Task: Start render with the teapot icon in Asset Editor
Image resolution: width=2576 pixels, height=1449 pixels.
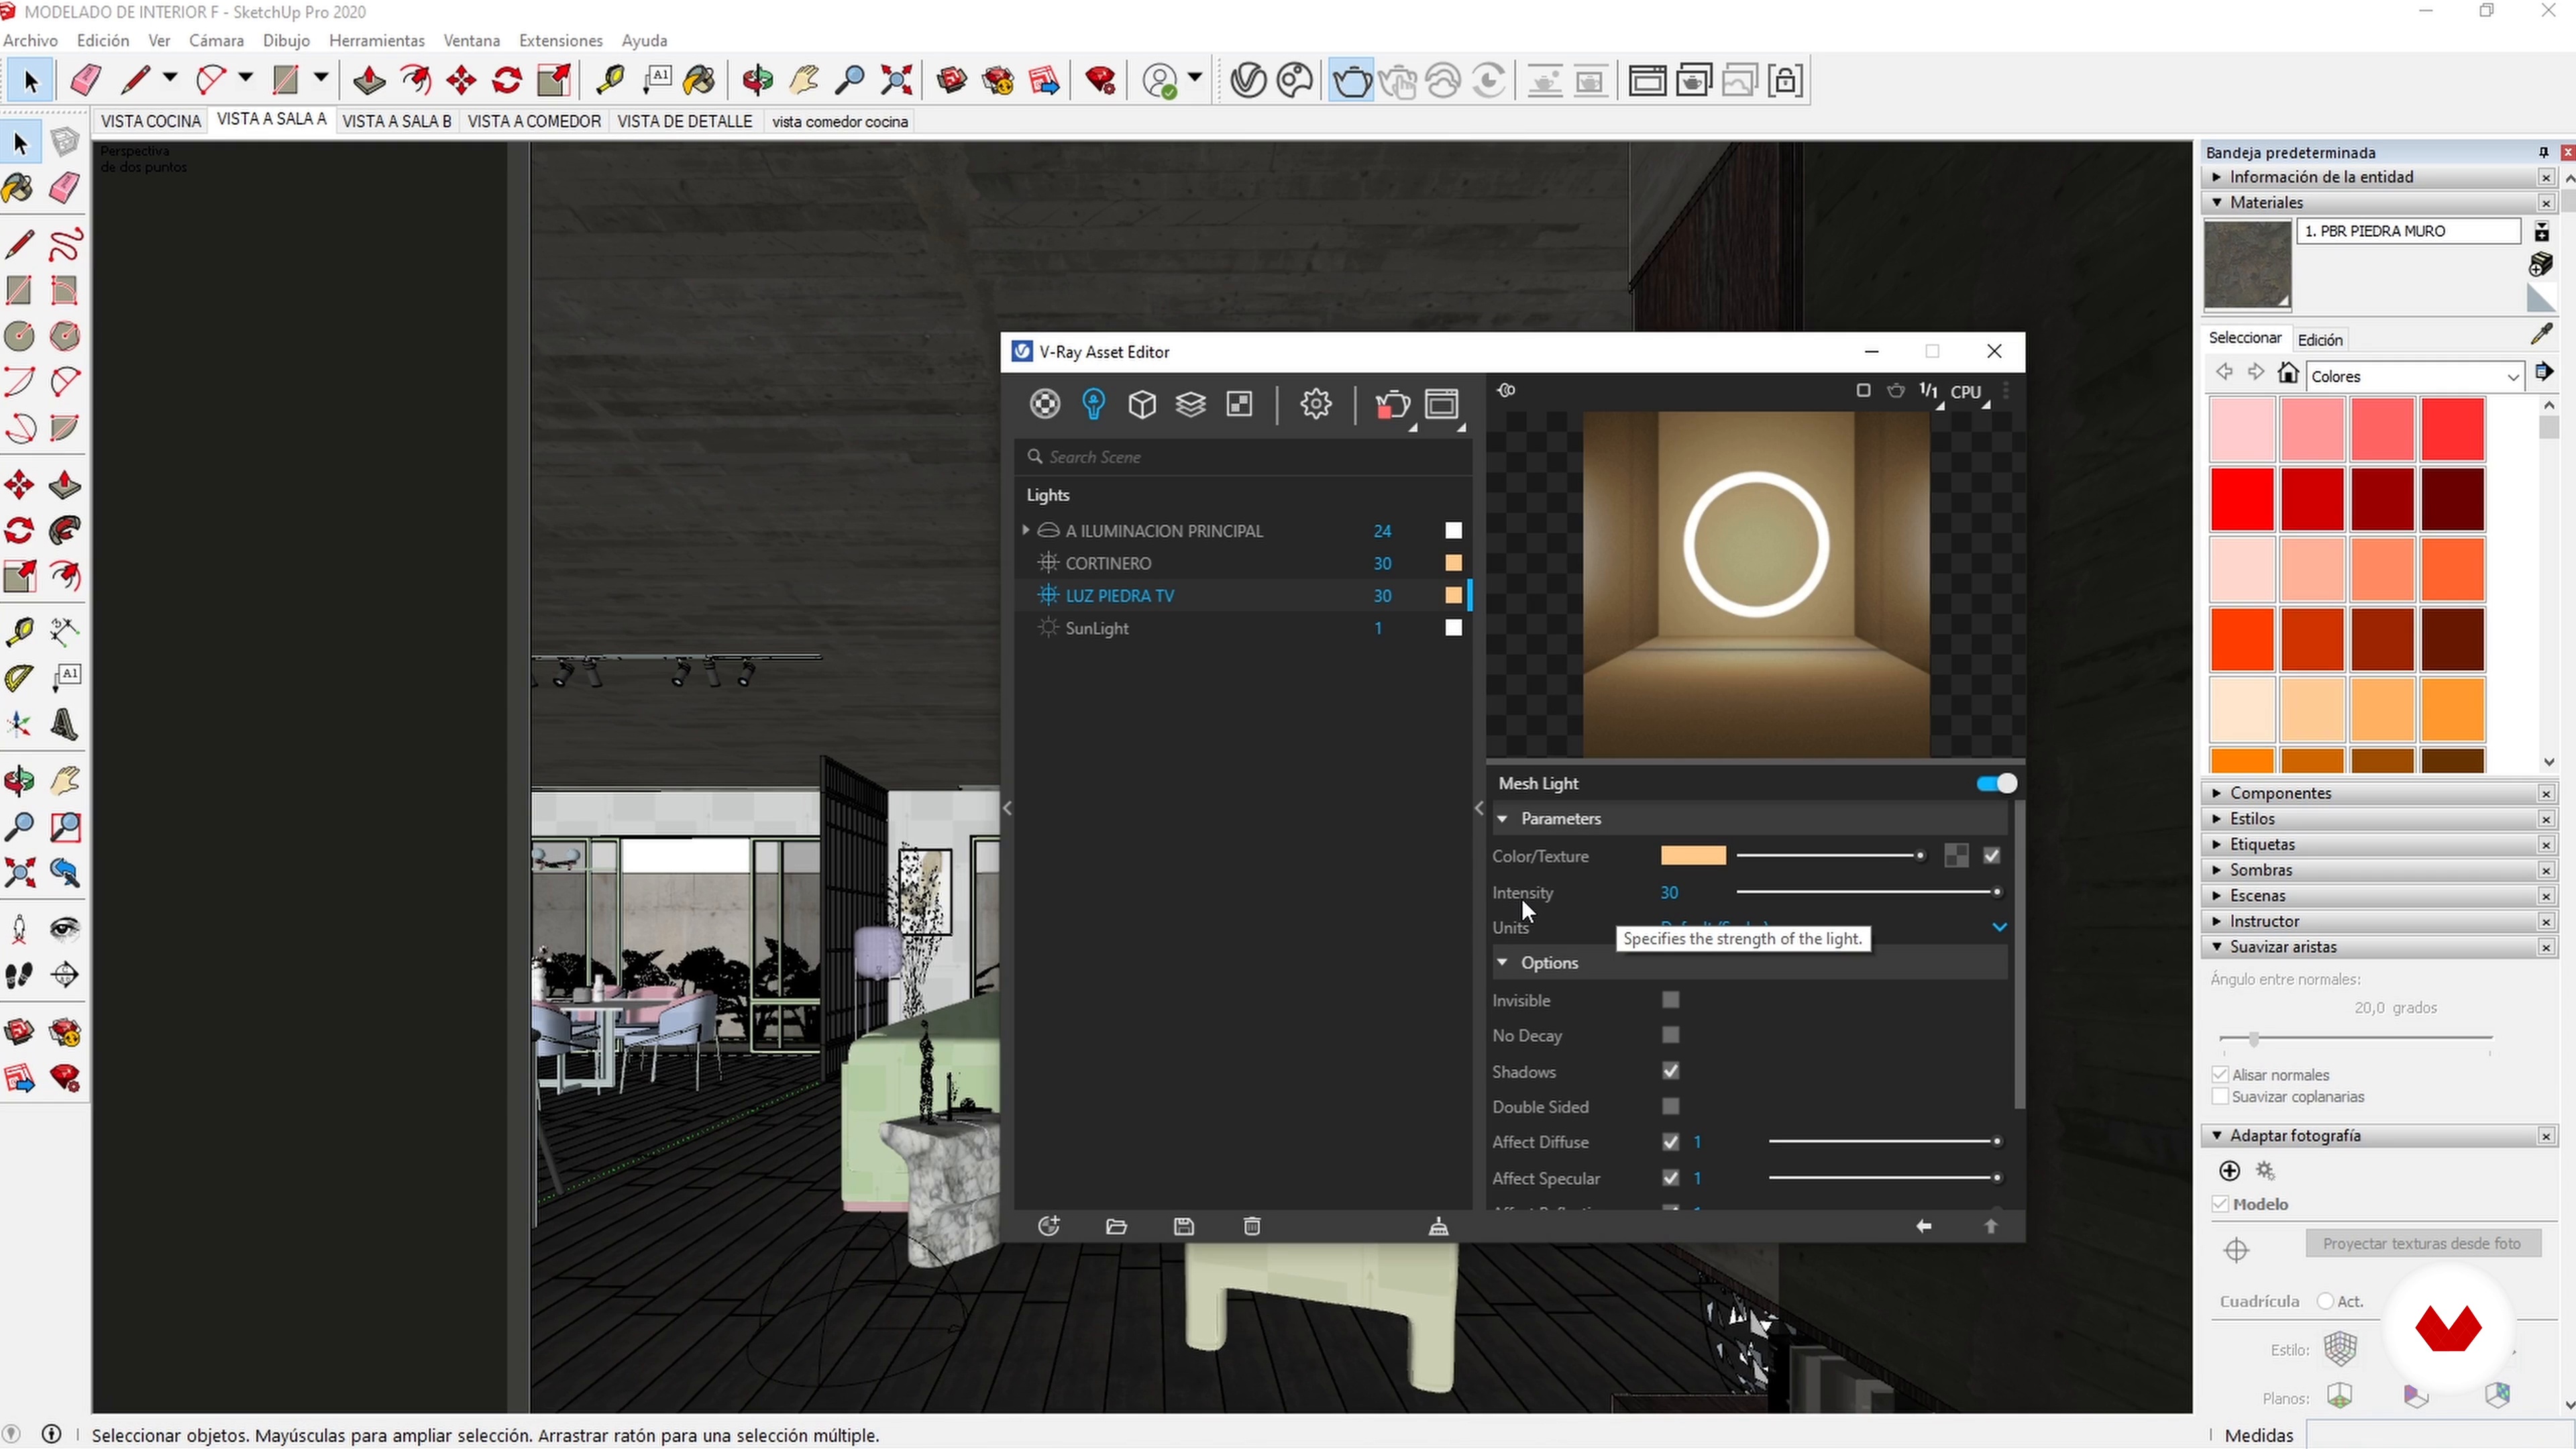Action: (x=1392, y=404)
